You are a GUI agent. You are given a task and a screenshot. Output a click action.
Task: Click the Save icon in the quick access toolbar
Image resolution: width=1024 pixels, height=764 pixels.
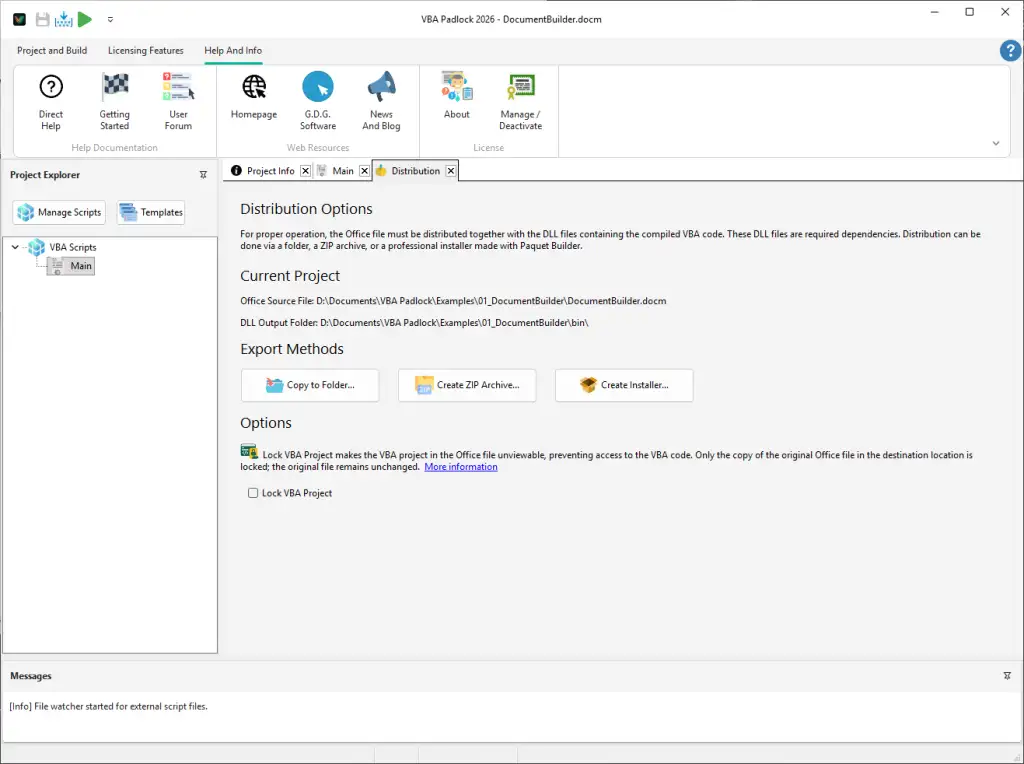click(x=40, y=18)
